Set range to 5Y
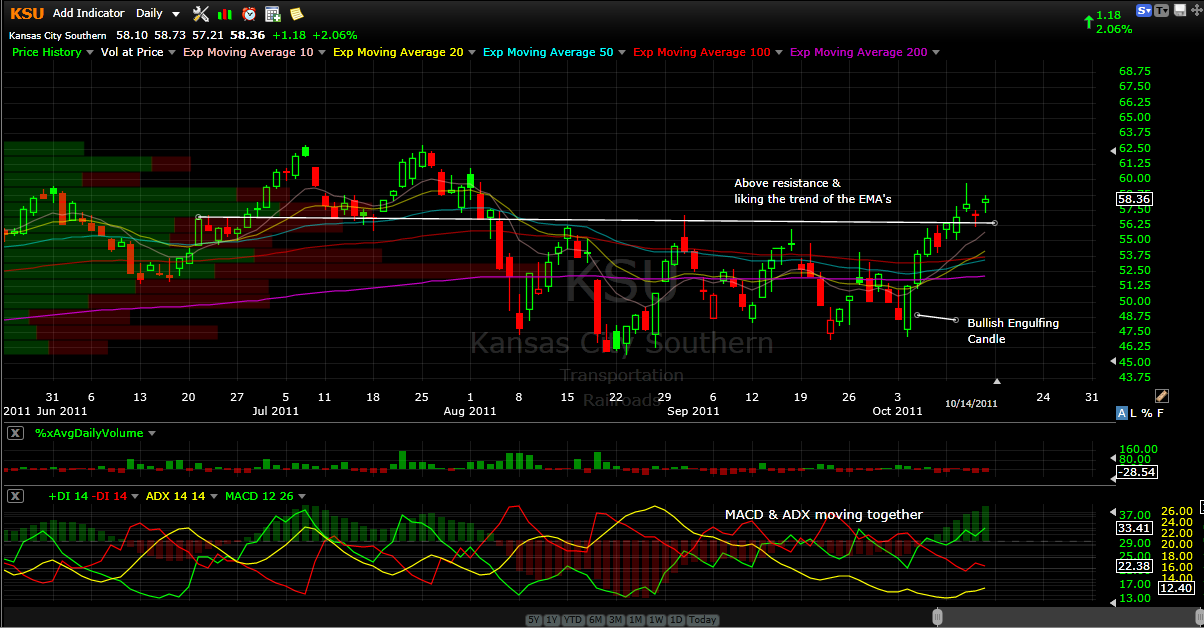1204x628 pixels. point(534,620)
